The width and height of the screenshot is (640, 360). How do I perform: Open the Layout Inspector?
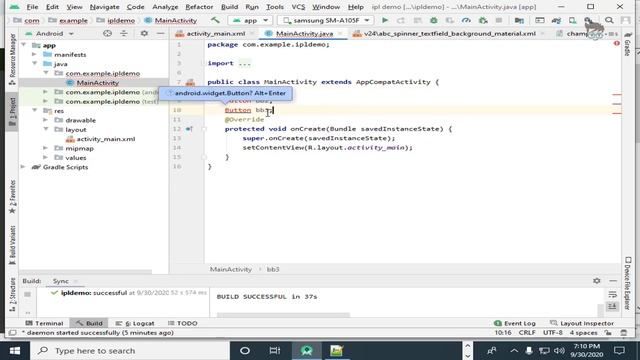582,323
